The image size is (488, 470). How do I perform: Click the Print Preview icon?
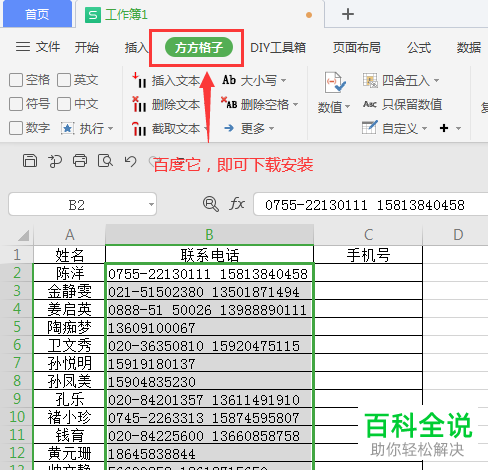click(105, 161)
